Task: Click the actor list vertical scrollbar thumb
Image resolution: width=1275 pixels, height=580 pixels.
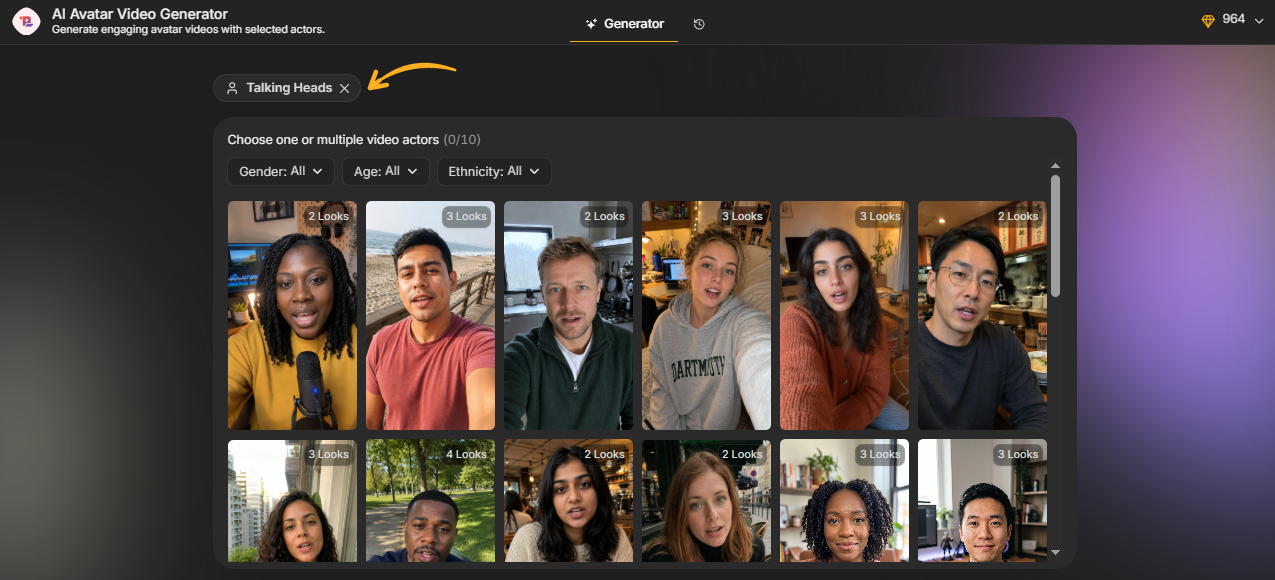Action: 1055,235
